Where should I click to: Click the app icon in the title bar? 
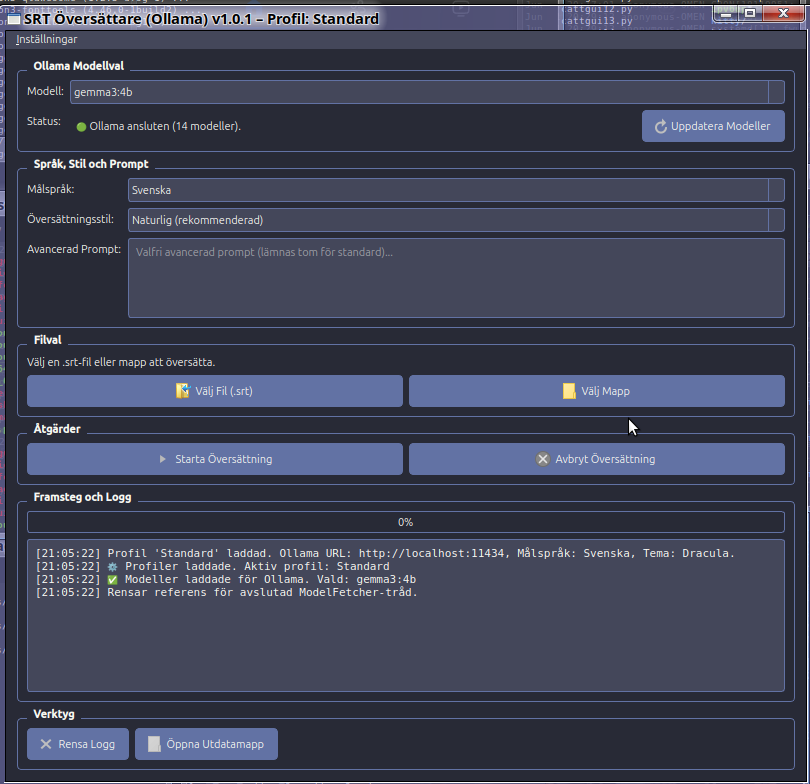point(14,20)
